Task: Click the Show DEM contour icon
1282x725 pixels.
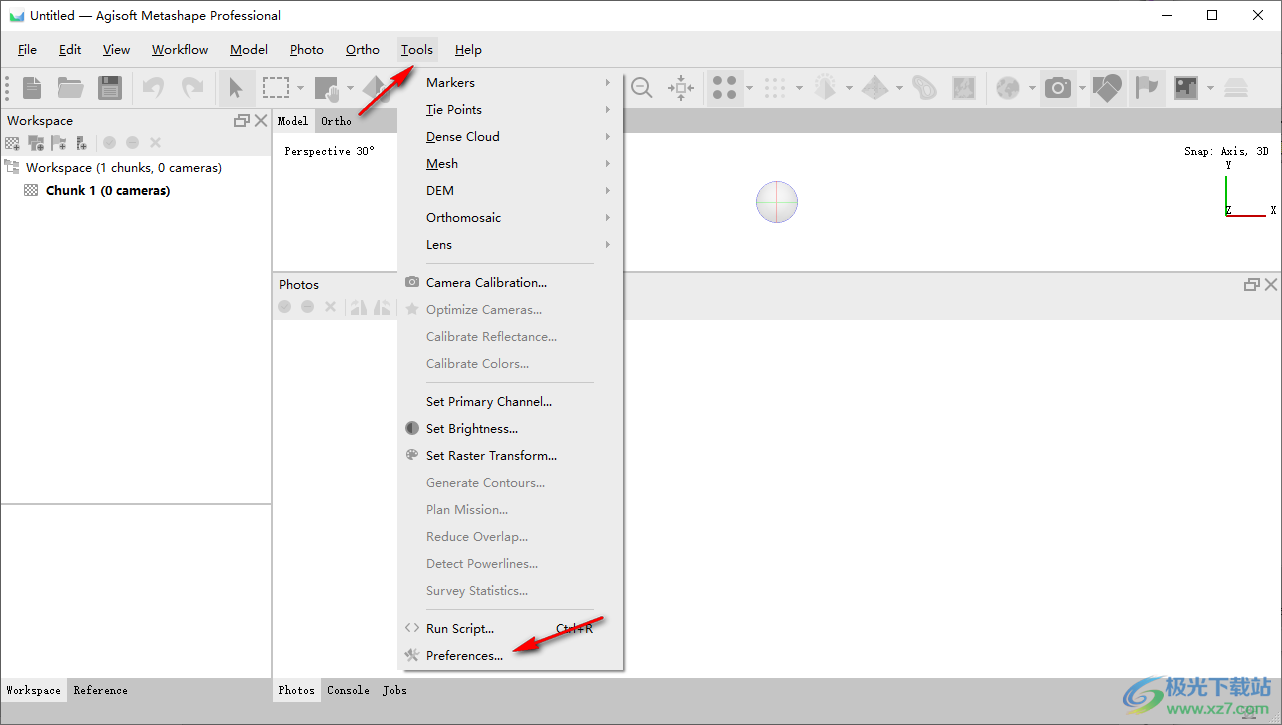Action: [x=925, y=88]
